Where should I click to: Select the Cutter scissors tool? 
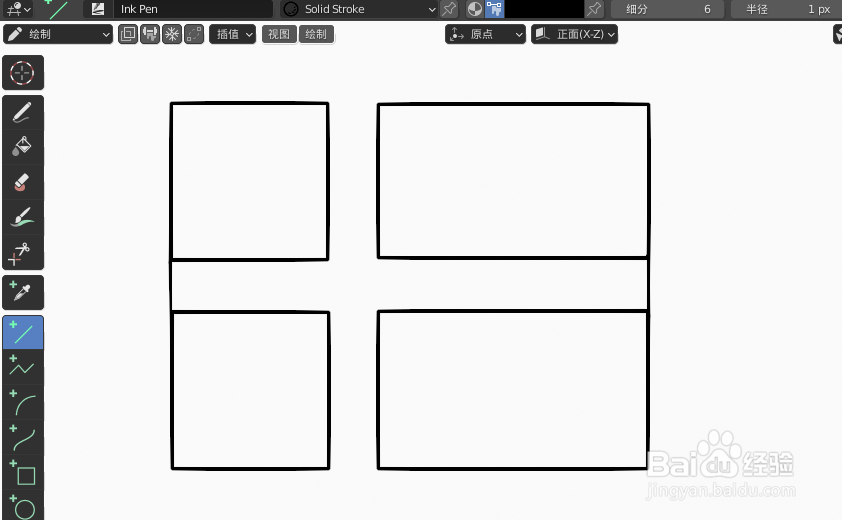(23, 252)
